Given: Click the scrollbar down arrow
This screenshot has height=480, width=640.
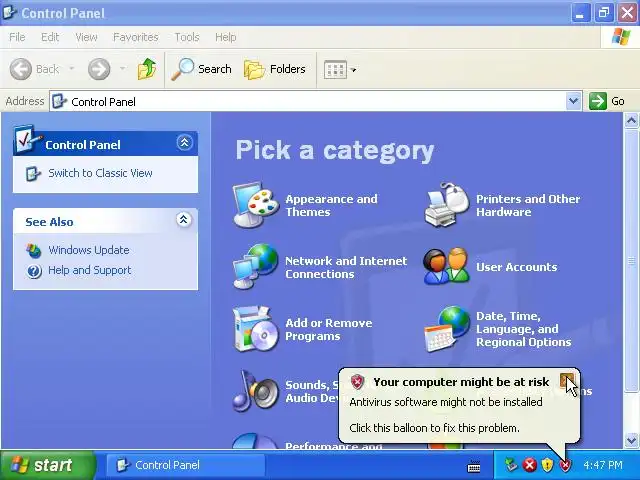Looking at the screenshot, I should pos(631,440).
